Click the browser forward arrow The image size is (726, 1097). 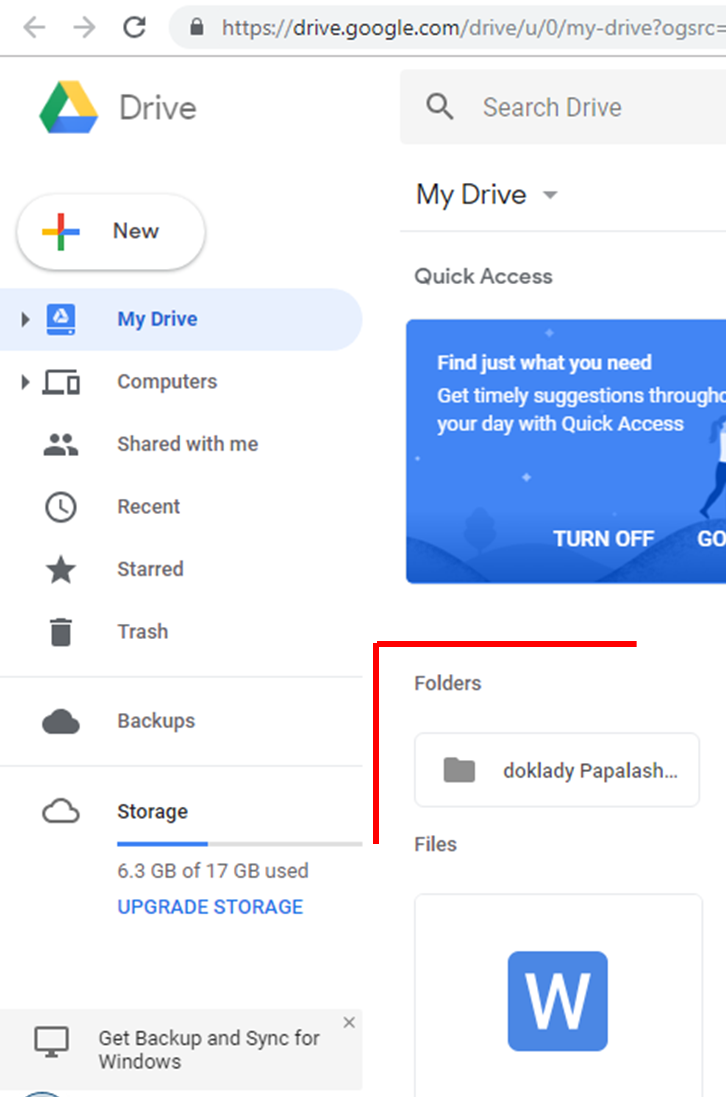coord(85,27)
